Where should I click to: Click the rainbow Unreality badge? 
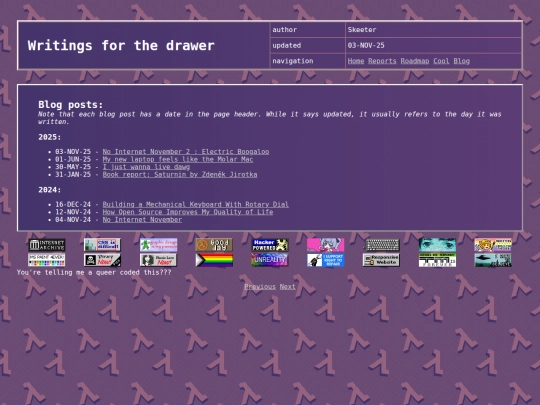270,260
